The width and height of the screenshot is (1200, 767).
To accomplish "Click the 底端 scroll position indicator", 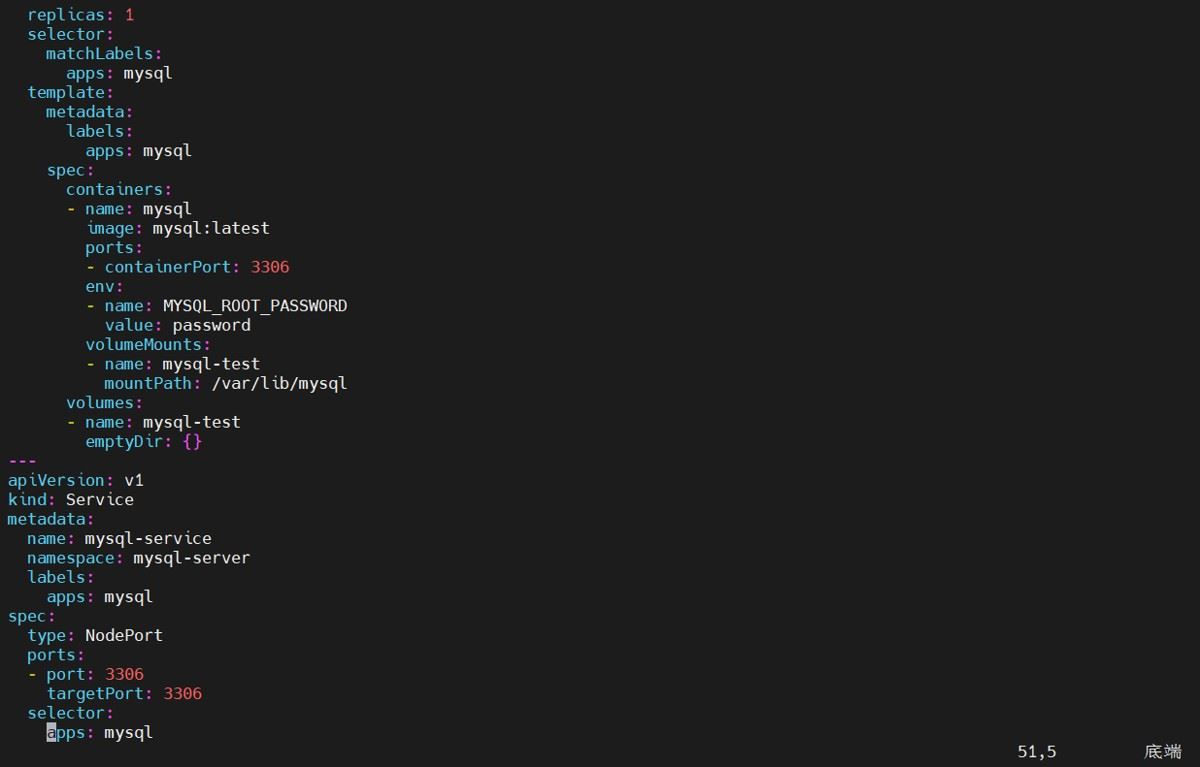I will [x=1163, y=751].
